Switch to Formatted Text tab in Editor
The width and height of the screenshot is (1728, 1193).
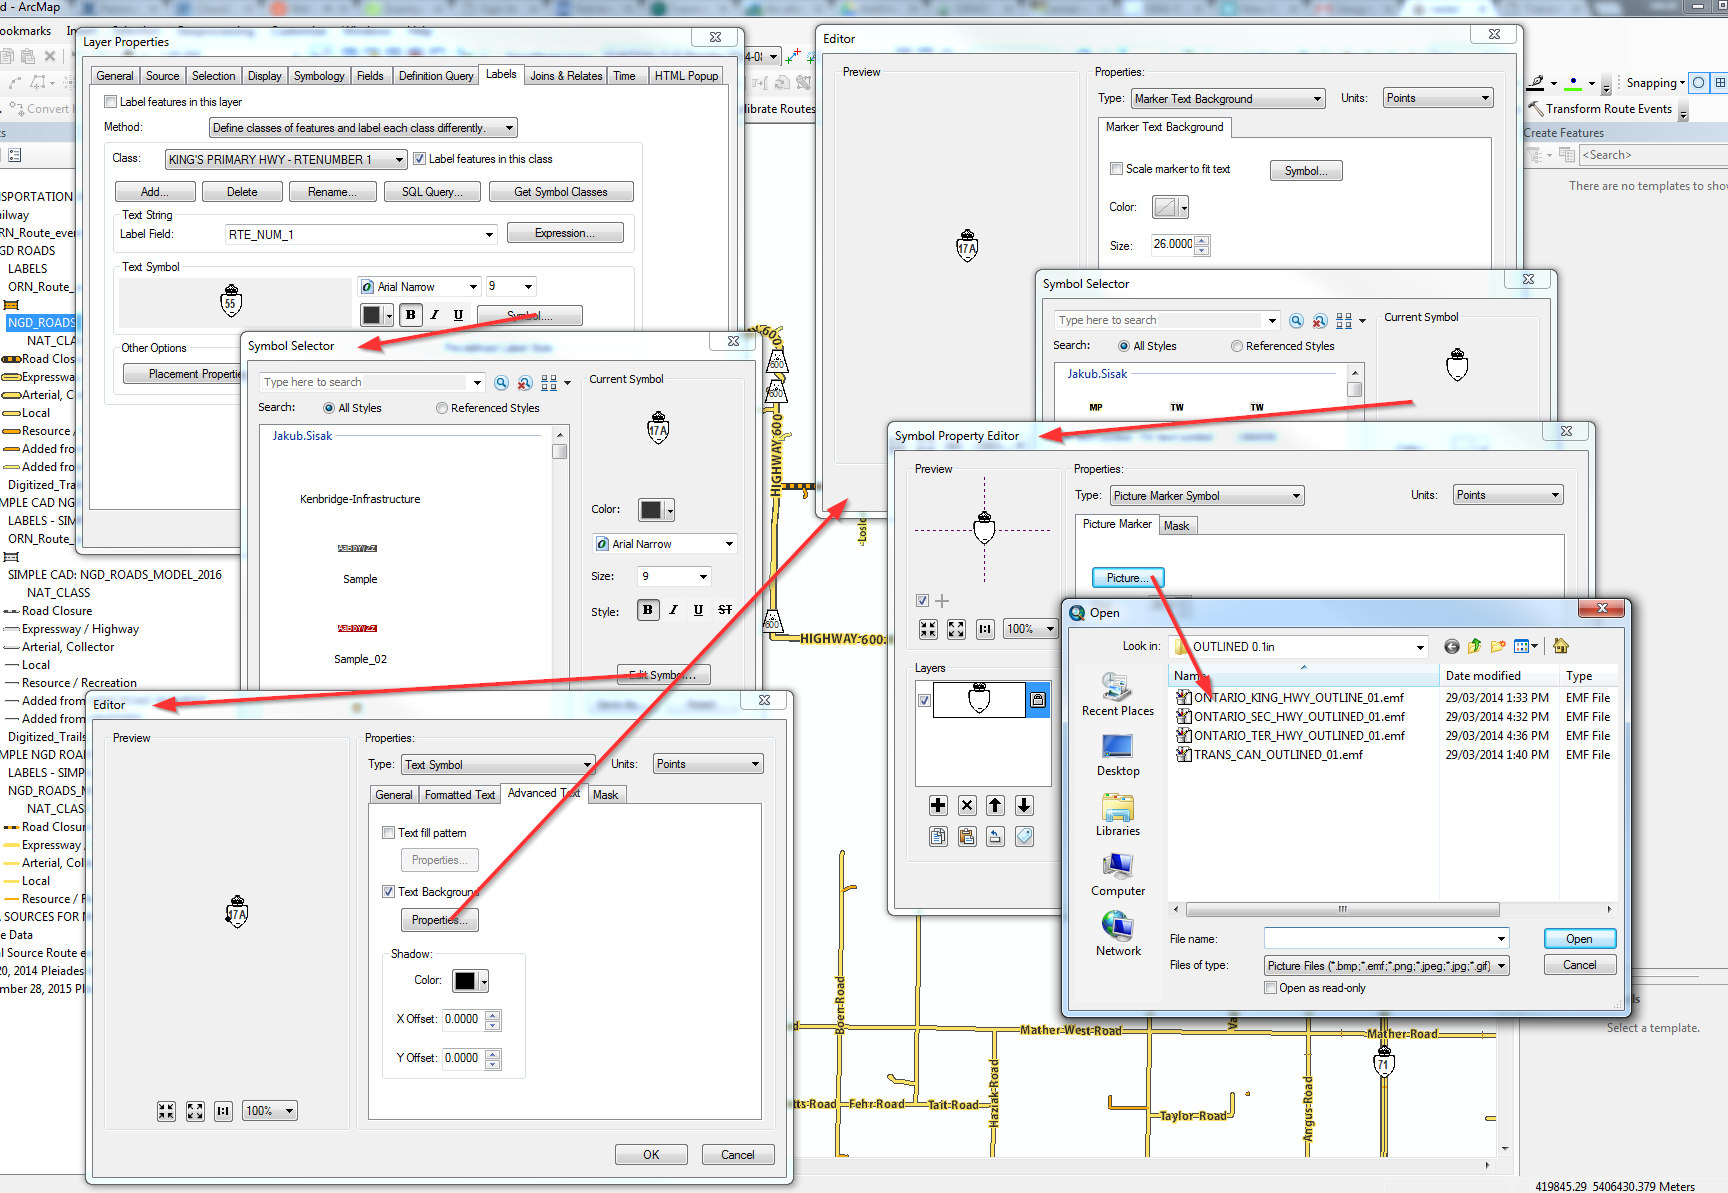click(x=459, y=795)
